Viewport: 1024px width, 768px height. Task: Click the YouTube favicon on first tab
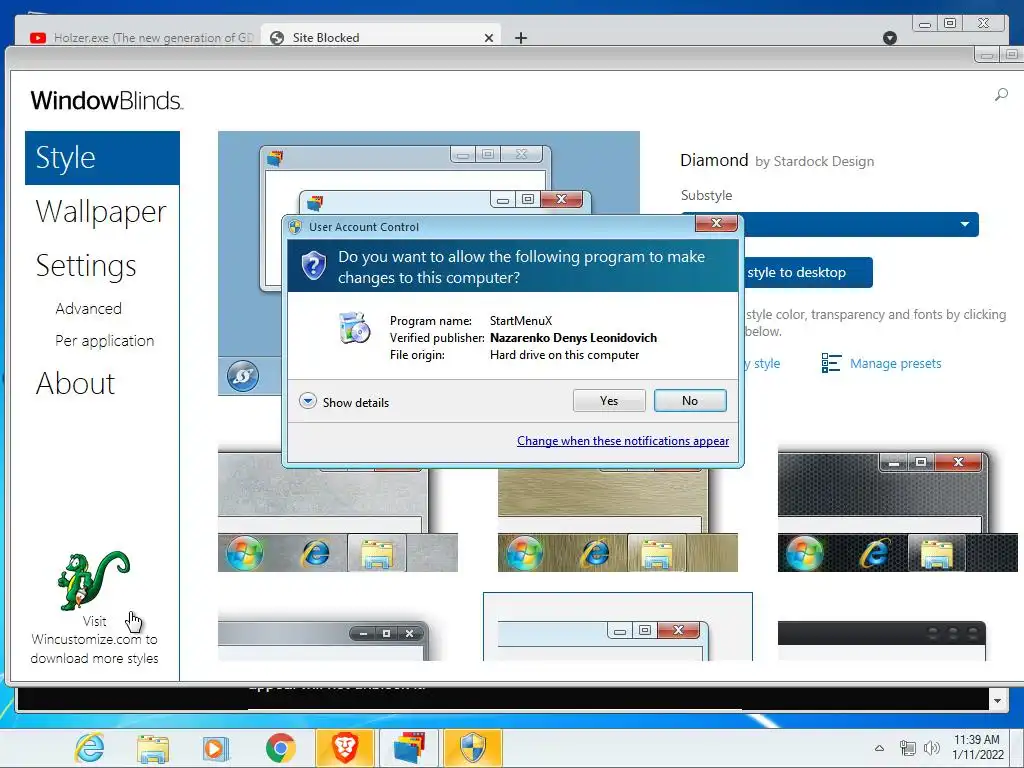[x=38, y=38]
